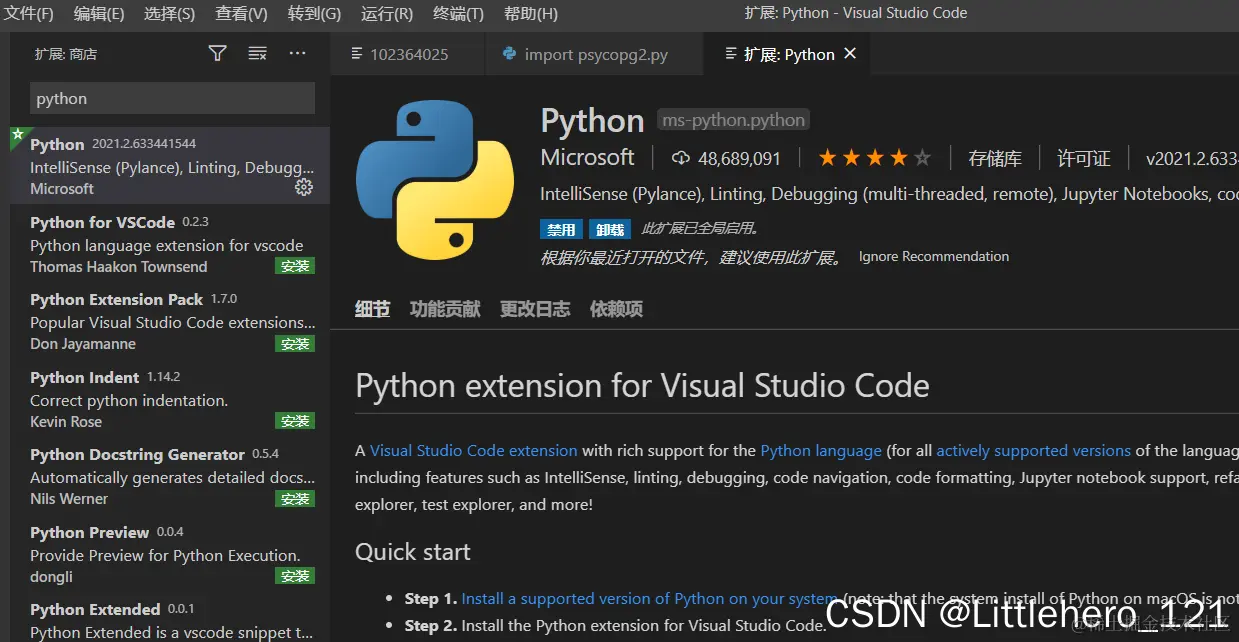Install Python for VSCode extension
The width and height of the screenshot is (1239, 642).
point(295,266)
